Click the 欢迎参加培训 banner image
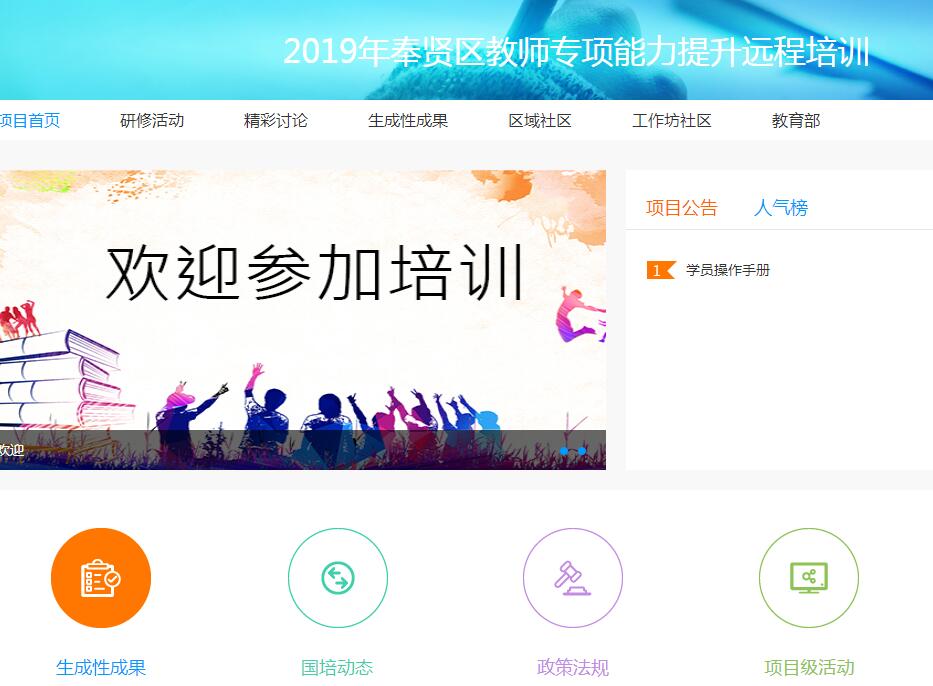Screen dimensions: 933x686 coord(303,320)
